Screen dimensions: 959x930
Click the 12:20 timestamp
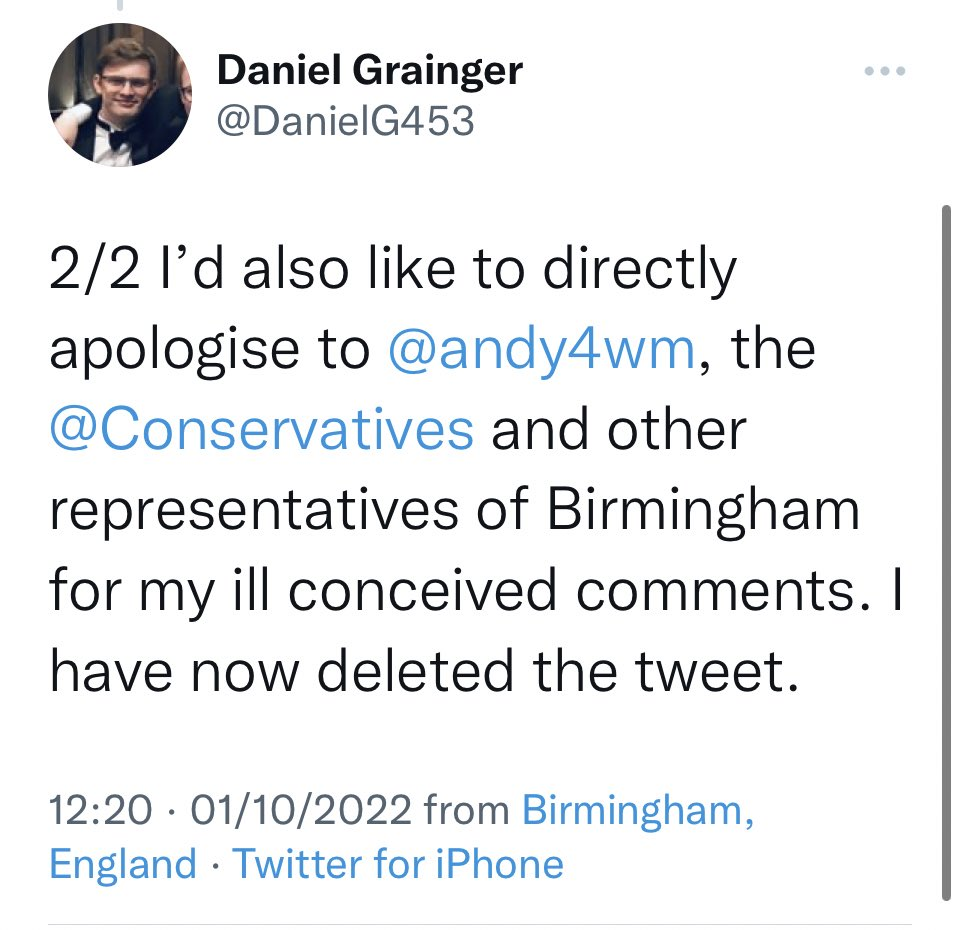(x=99, y=810)
